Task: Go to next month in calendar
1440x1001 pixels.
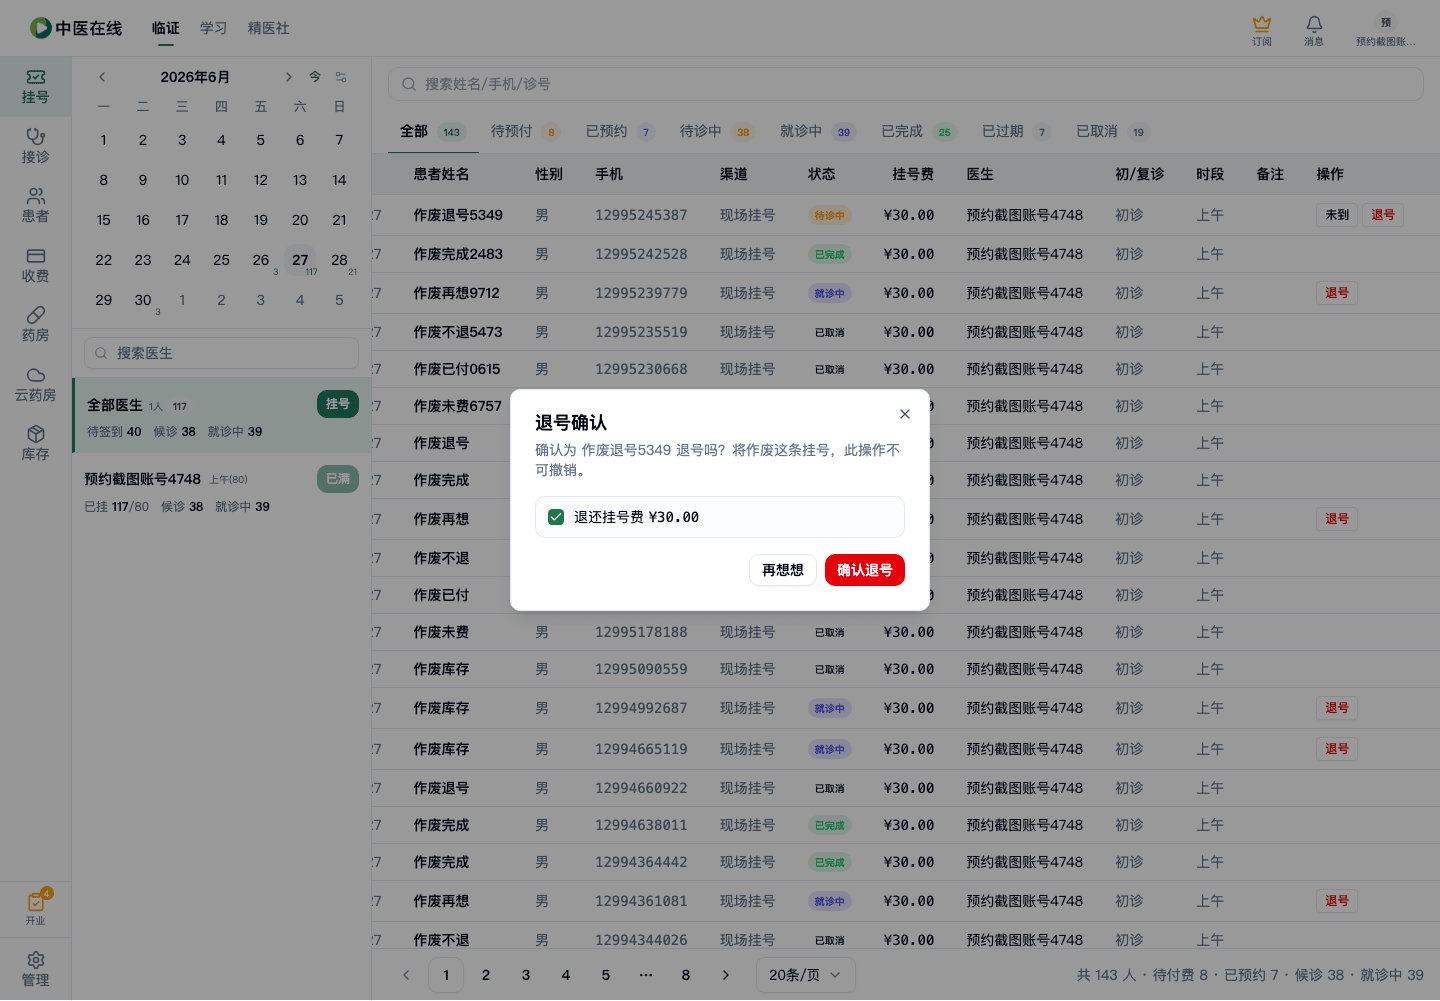Action: [288, 77]
